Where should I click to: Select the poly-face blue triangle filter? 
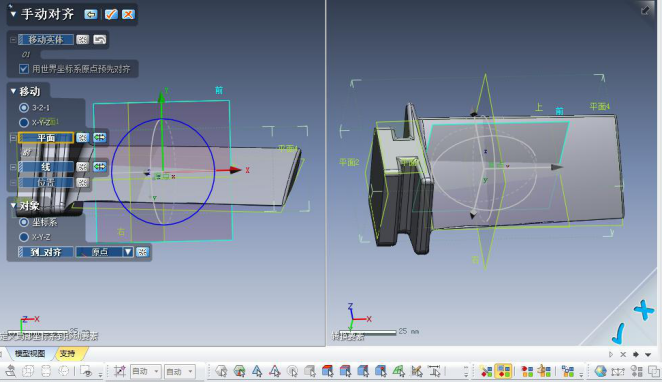point(257,372)
